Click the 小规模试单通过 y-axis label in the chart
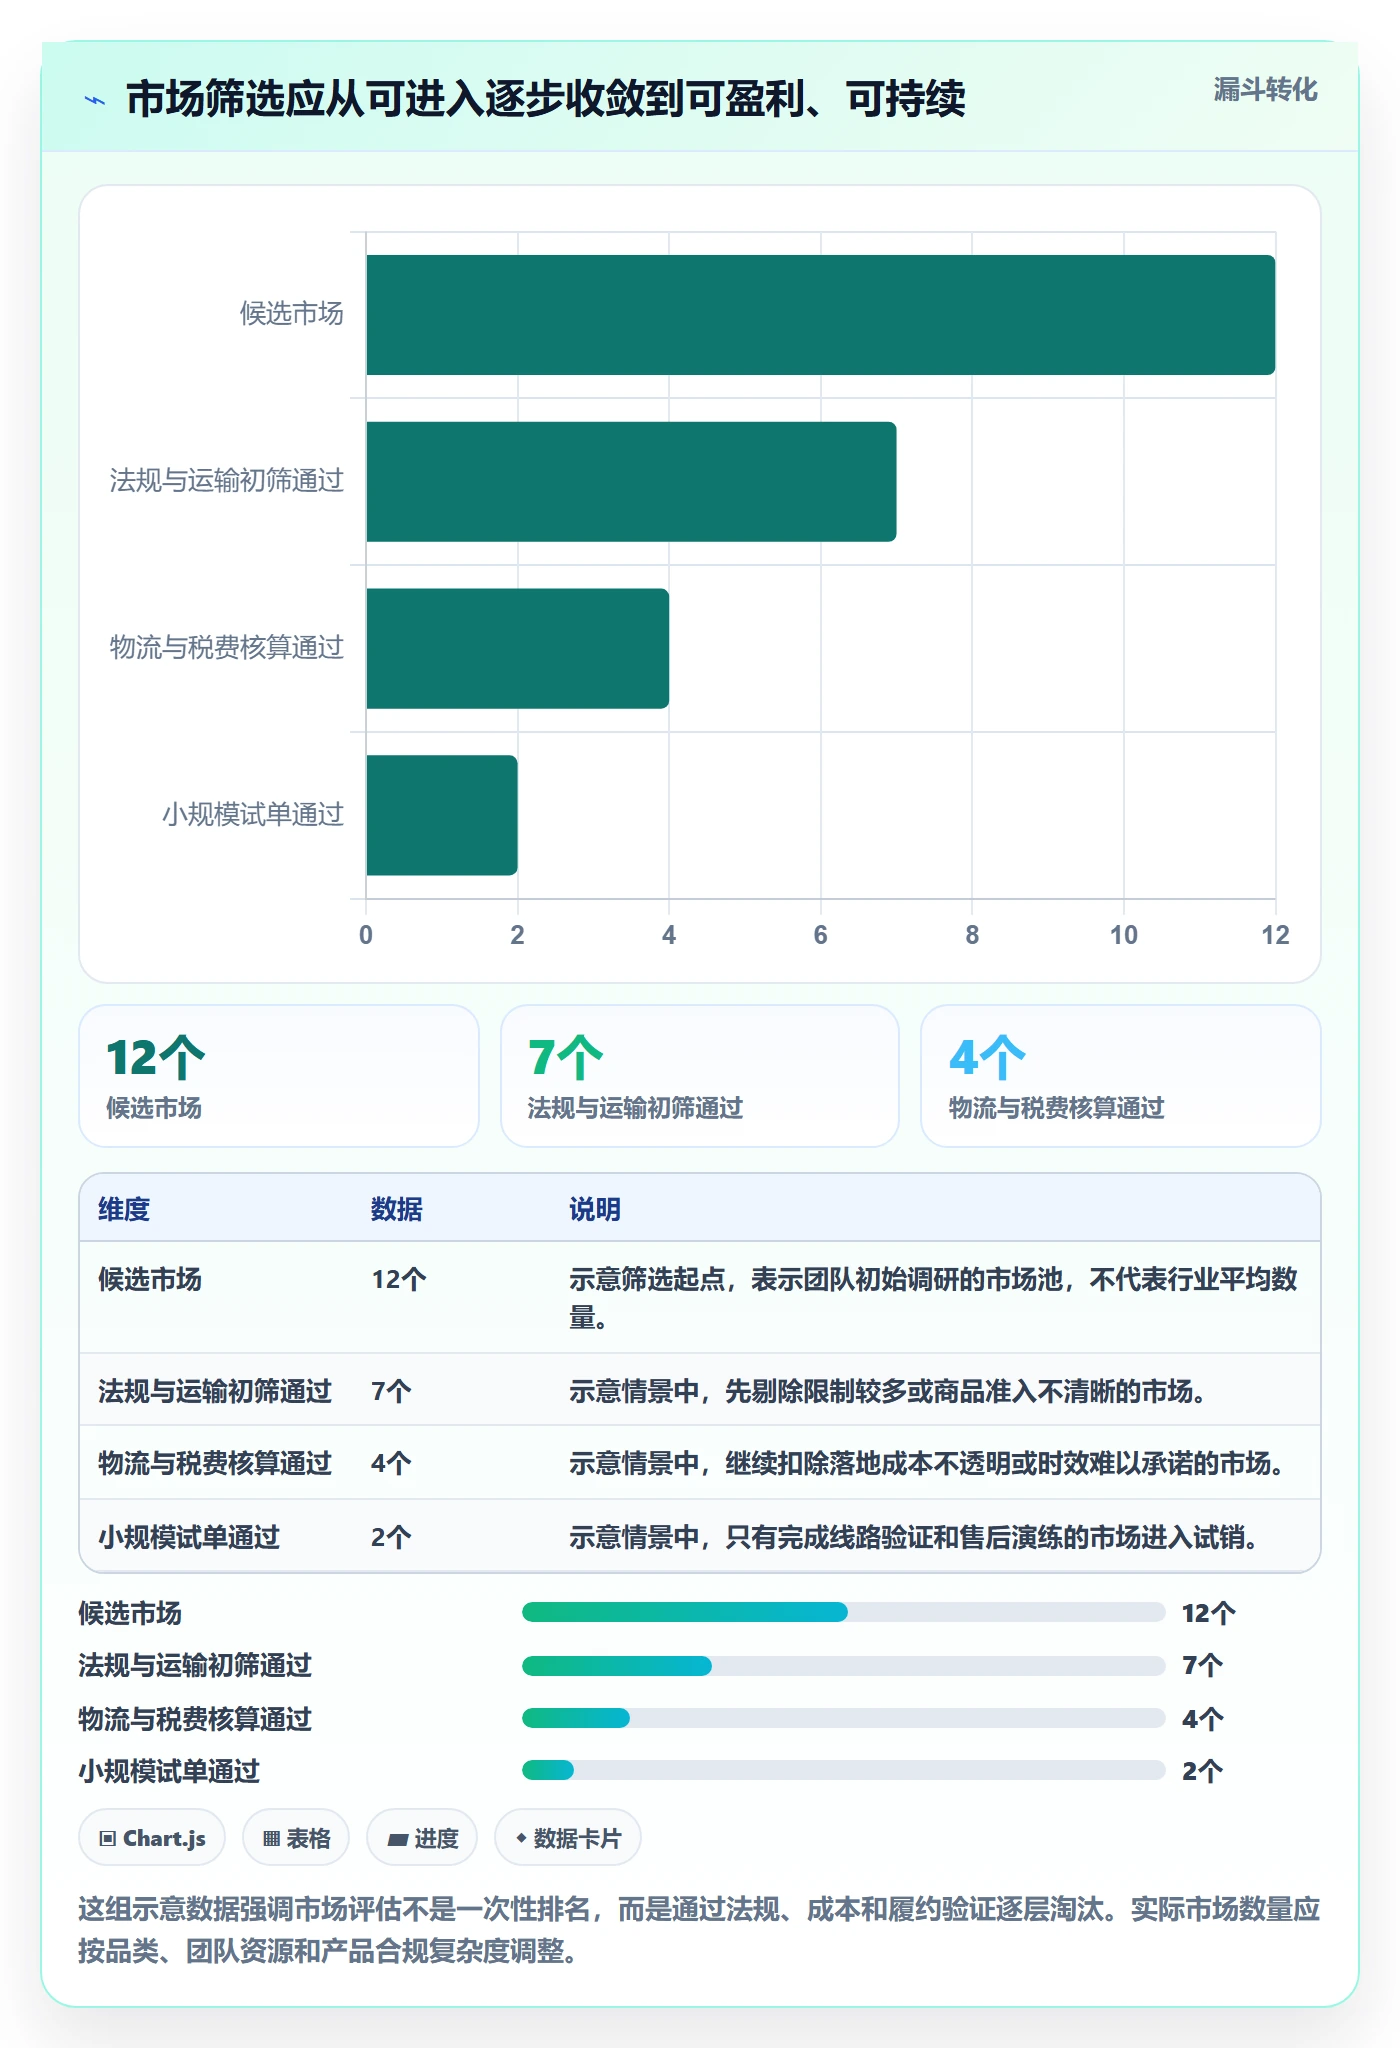This screenshot has height=2048, width=1400. point(253,815)
